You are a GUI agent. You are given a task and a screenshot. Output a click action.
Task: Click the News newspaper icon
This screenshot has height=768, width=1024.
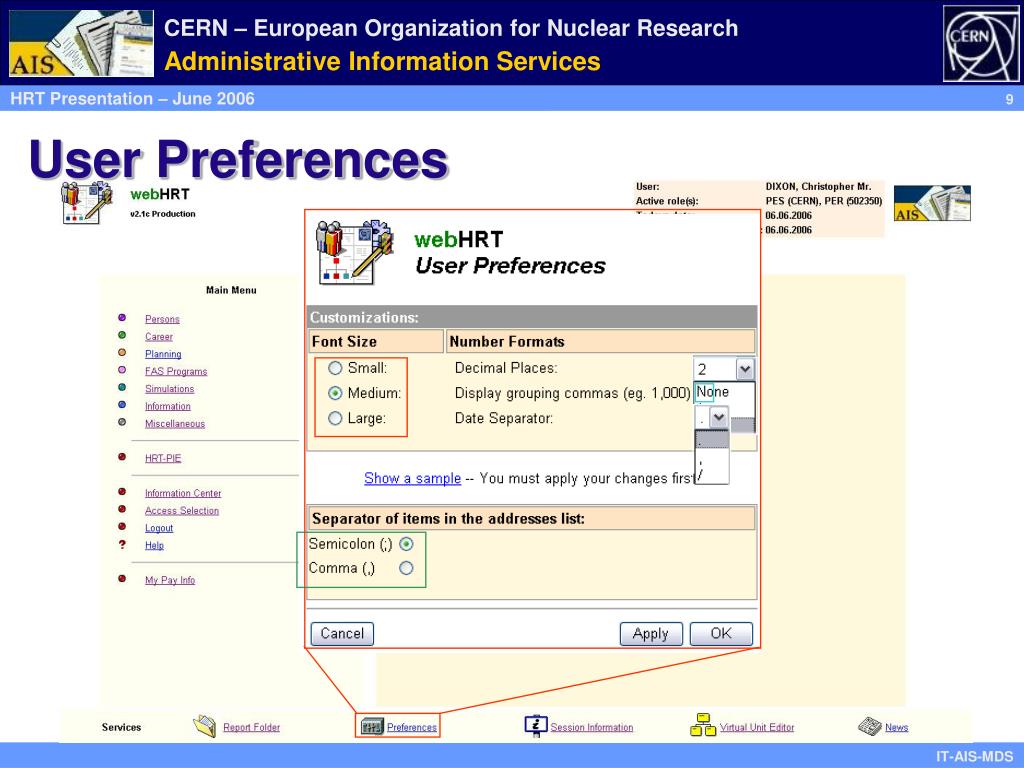click(869, 726)
